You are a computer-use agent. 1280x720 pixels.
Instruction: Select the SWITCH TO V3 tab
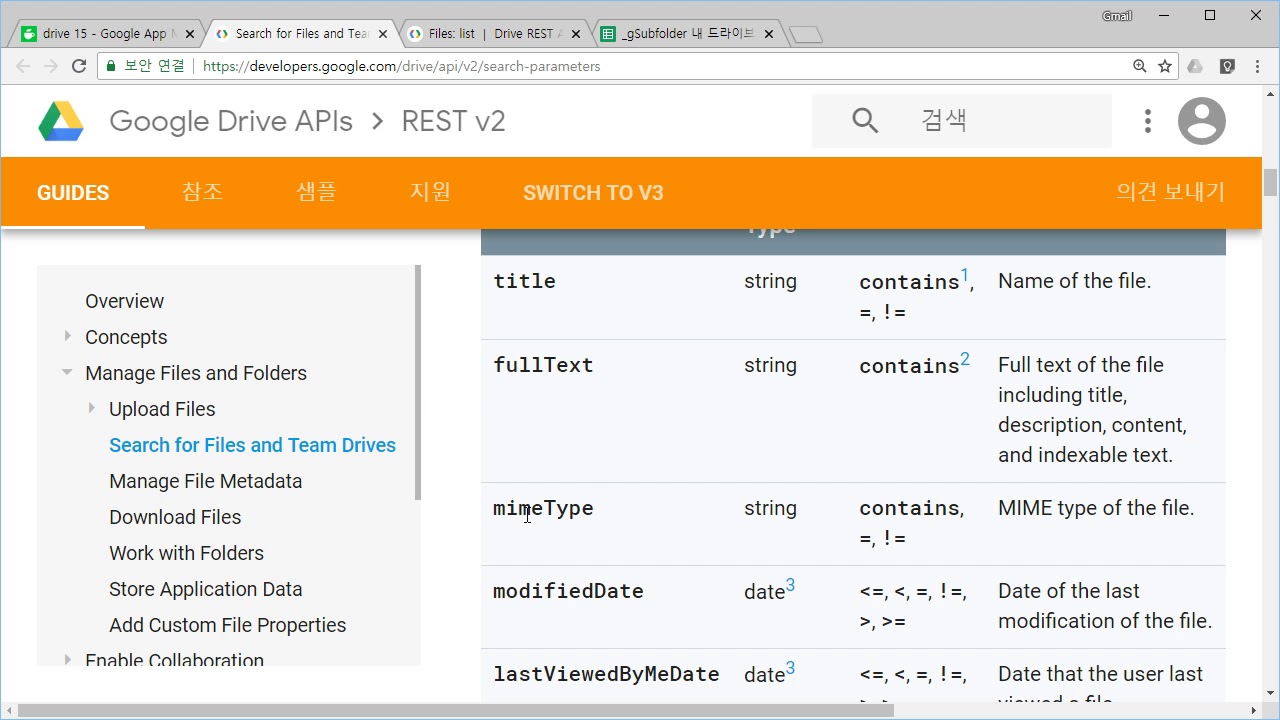pos(593,193)
